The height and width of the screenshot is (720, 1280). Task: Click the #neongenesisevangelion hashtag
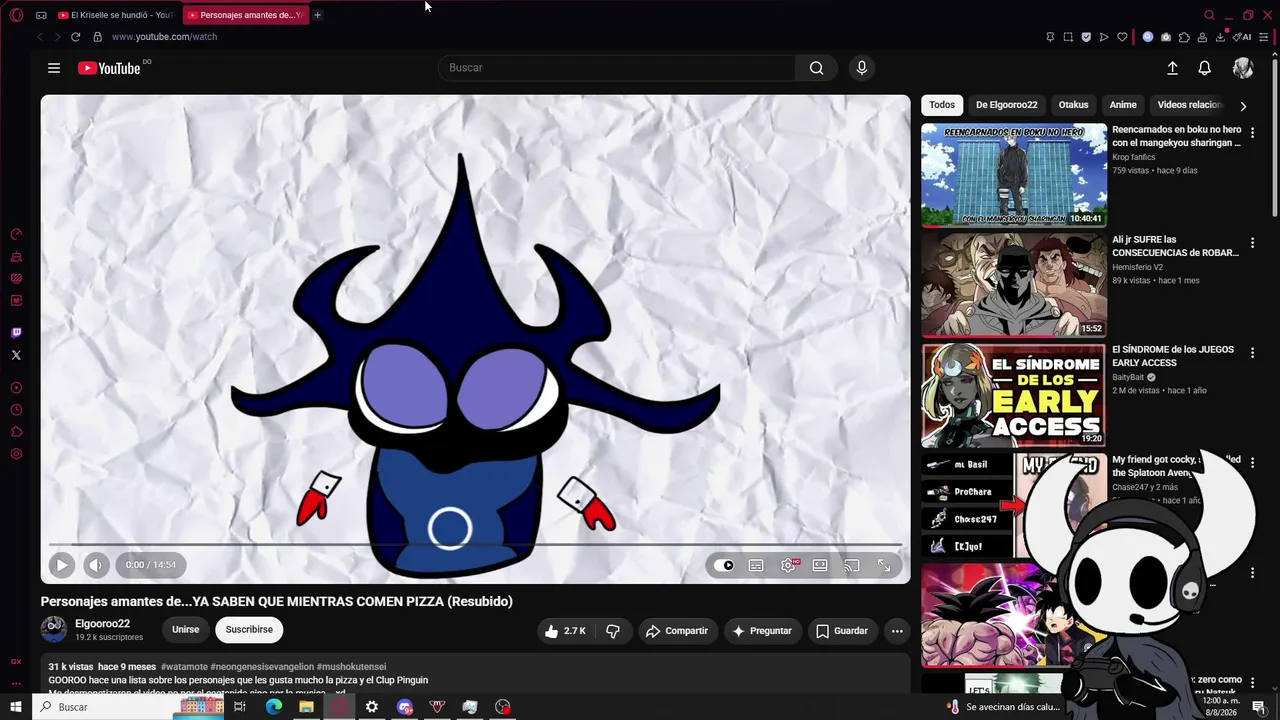point(262,667)
